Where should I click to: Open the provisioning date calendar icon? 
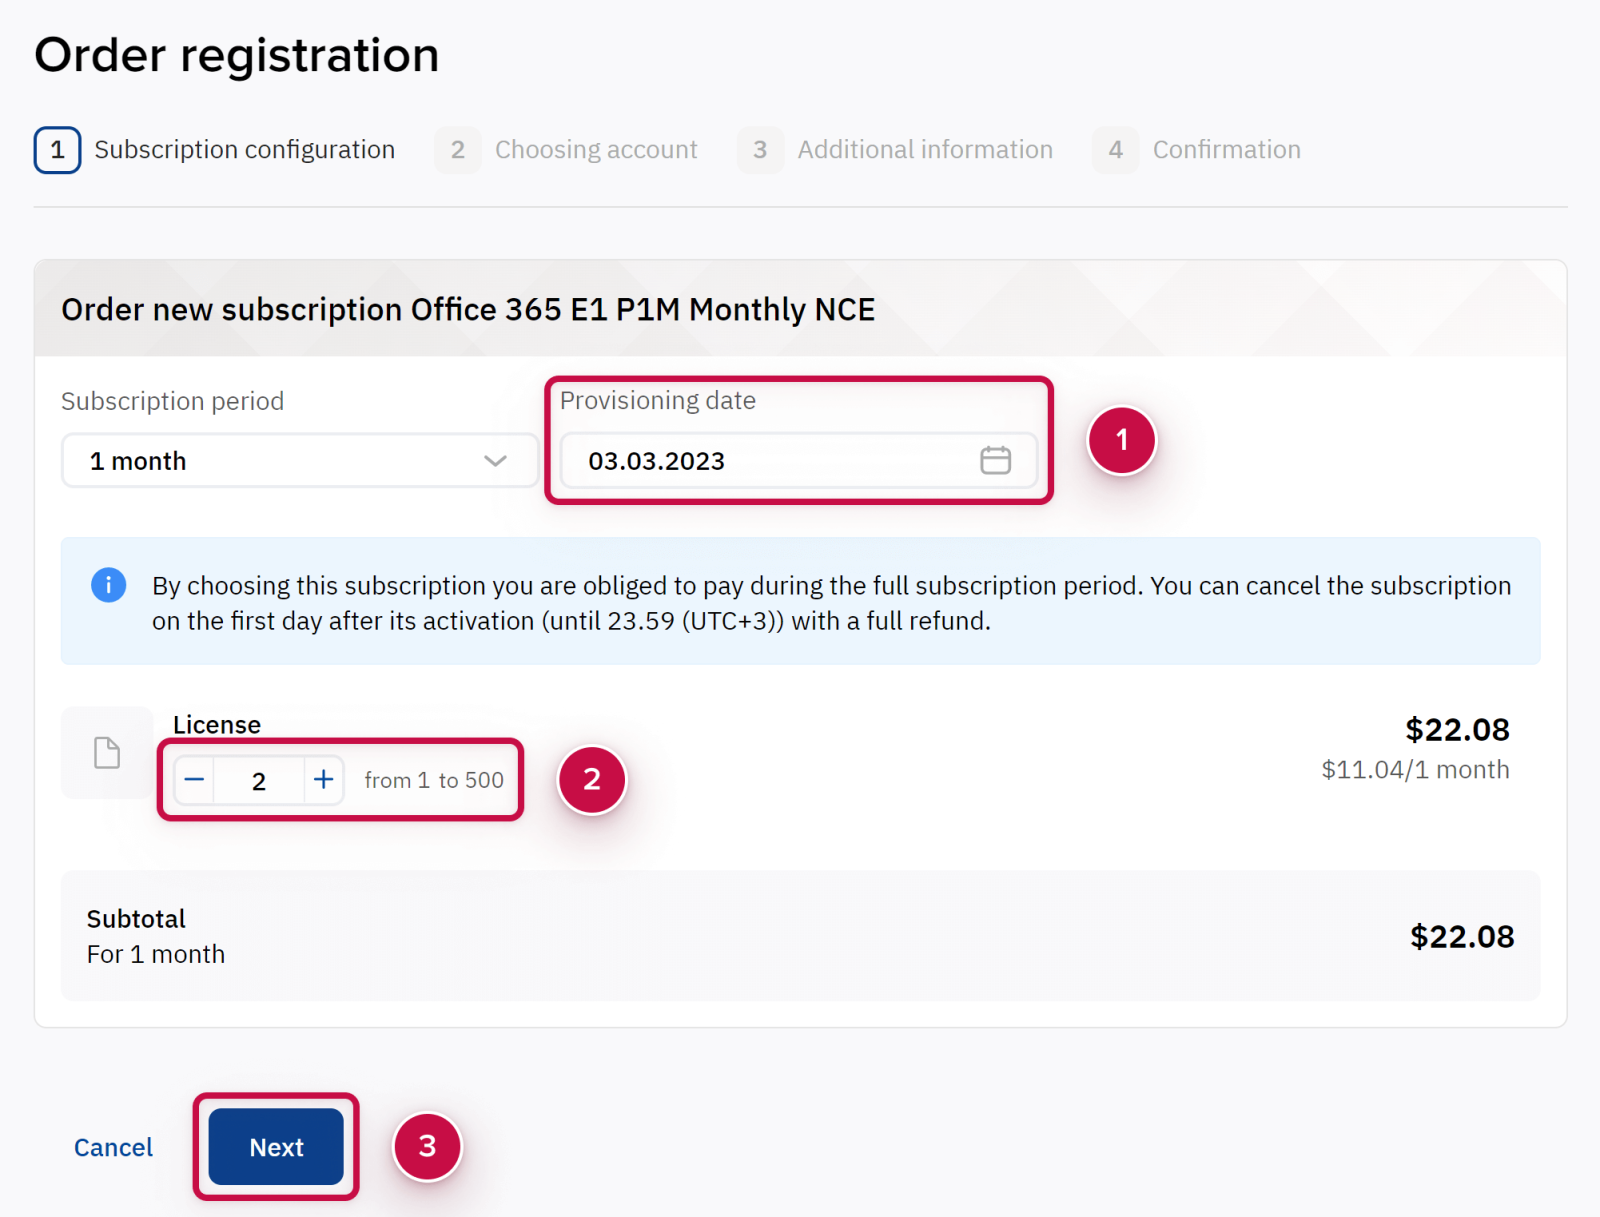(995, 460)
